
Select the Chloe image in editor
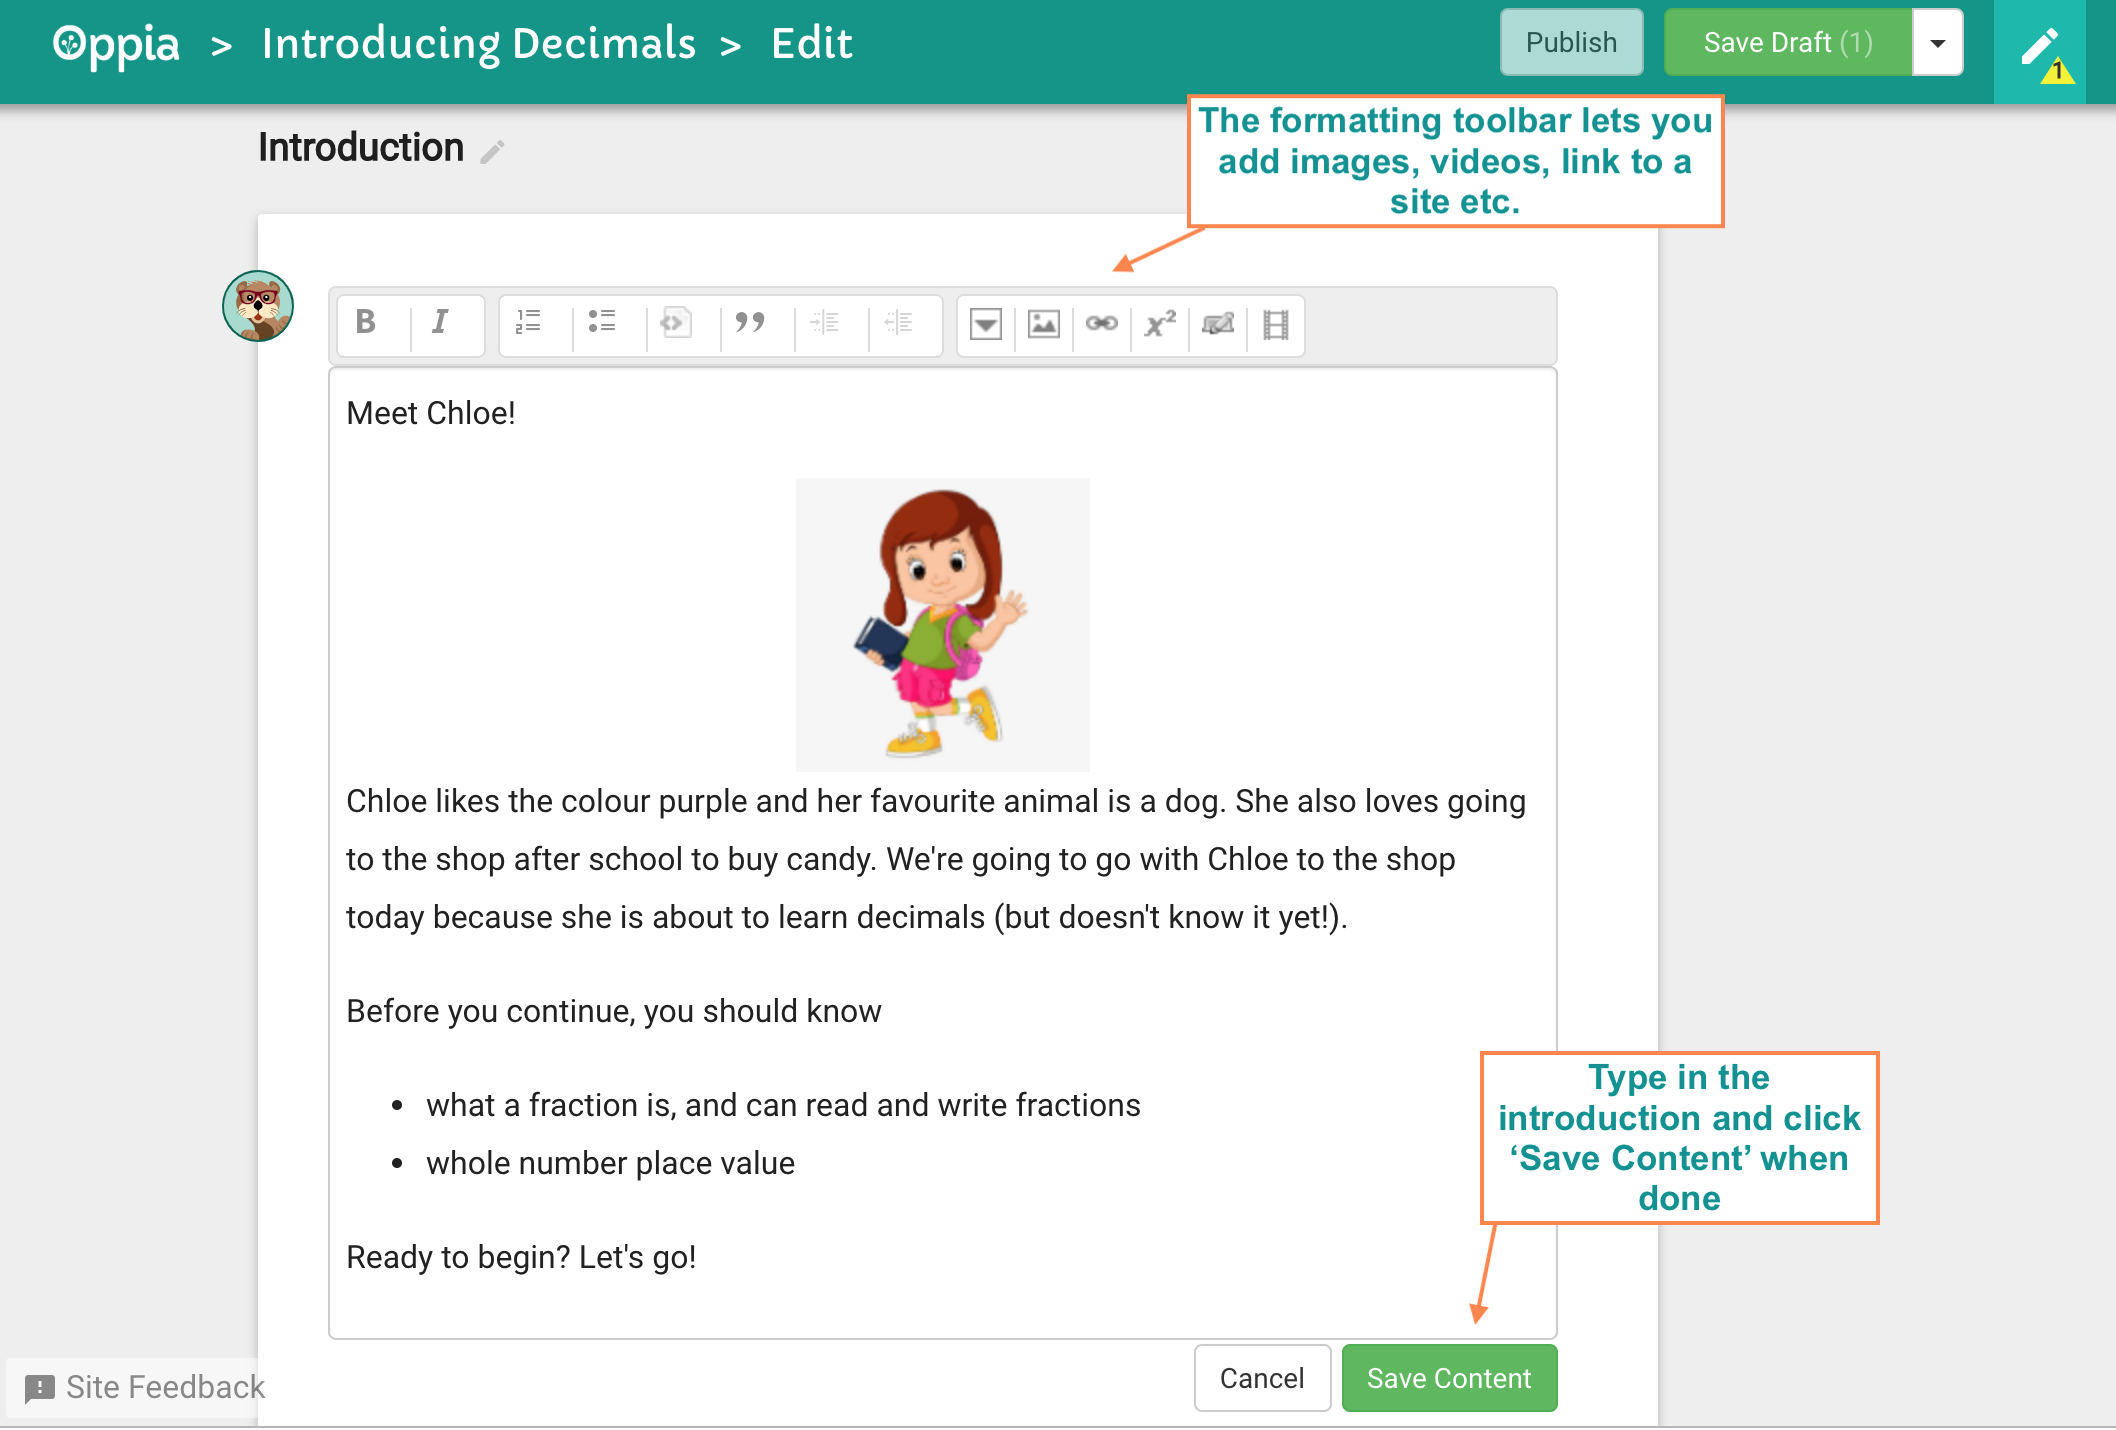point(942,624)
